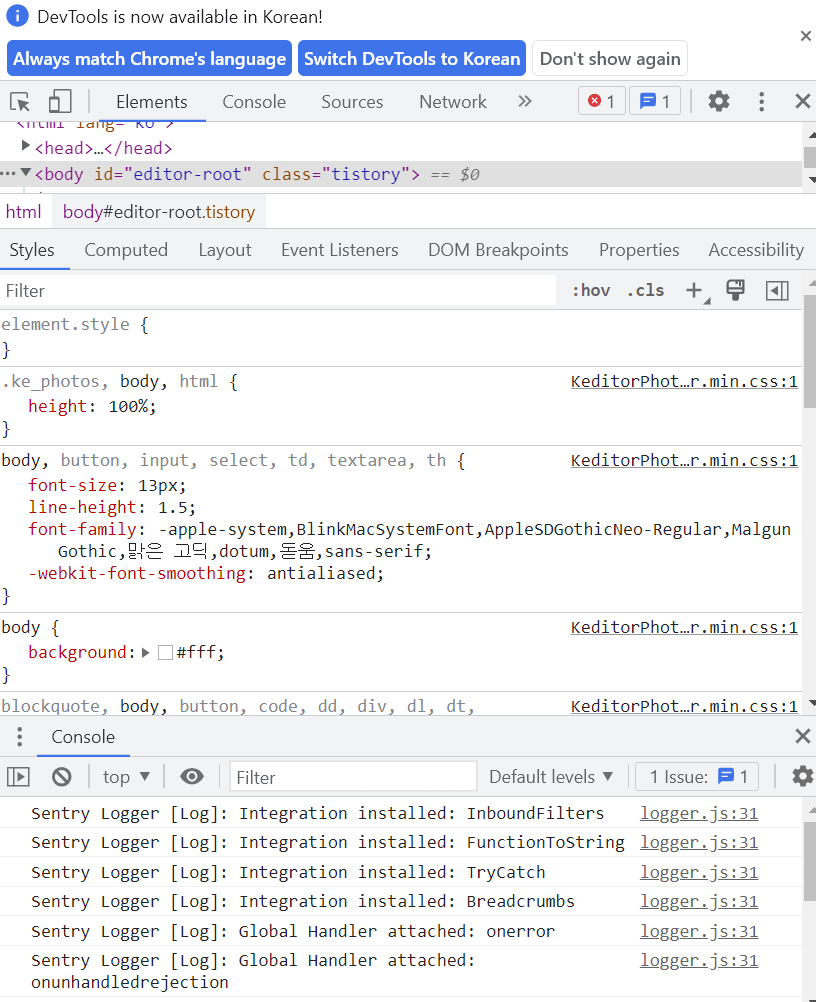Open KeditorPhot…r.min.css link for font-size rule
The image size is (816, 1002).
tap(684, 461)
